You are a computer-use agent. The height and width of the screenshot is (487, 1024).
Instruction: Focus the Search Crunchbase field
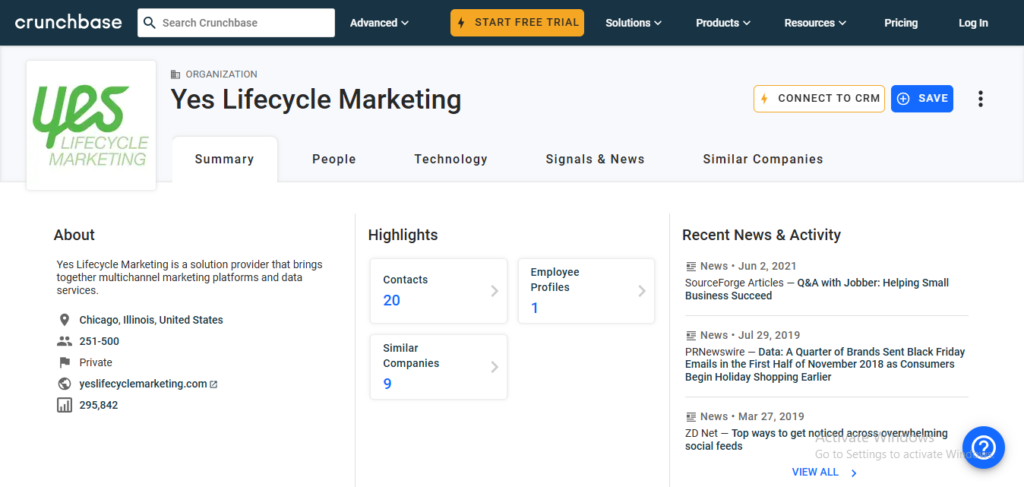[x=236, y=23]
